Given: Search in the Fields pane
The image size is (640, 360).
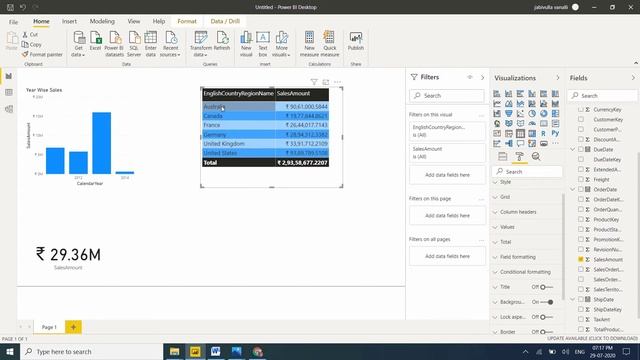Looking at the screenshot, I should tap(602, 96).
